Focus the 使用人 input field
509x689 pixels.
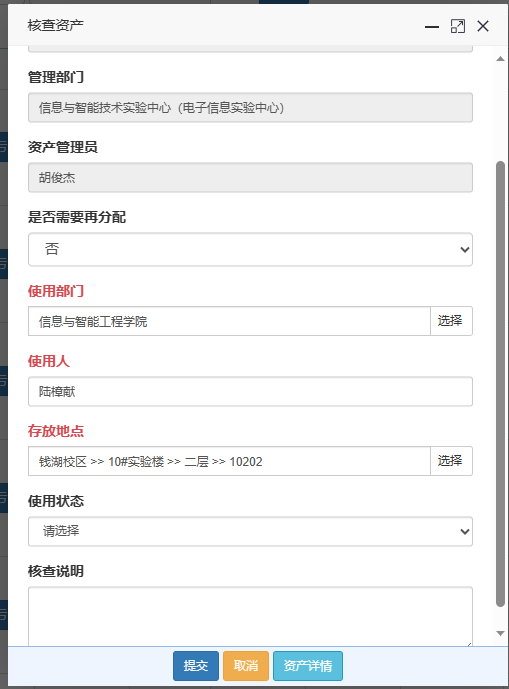(250, 391)
